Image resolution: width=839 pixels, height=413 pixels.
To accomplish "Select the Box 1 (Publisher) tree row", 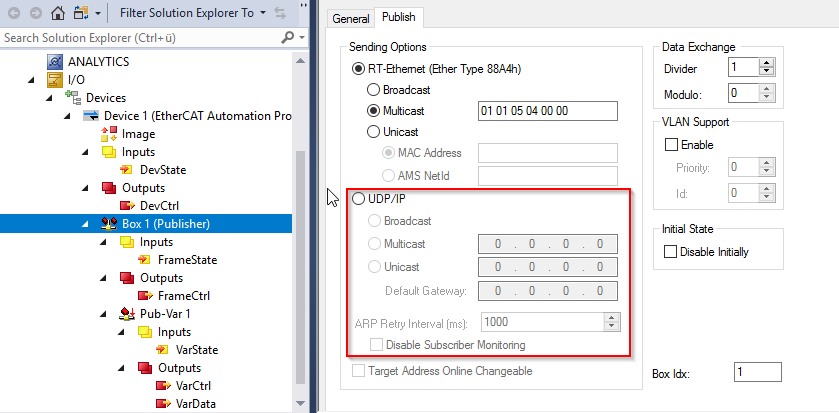I will click(x=146, y=224).
